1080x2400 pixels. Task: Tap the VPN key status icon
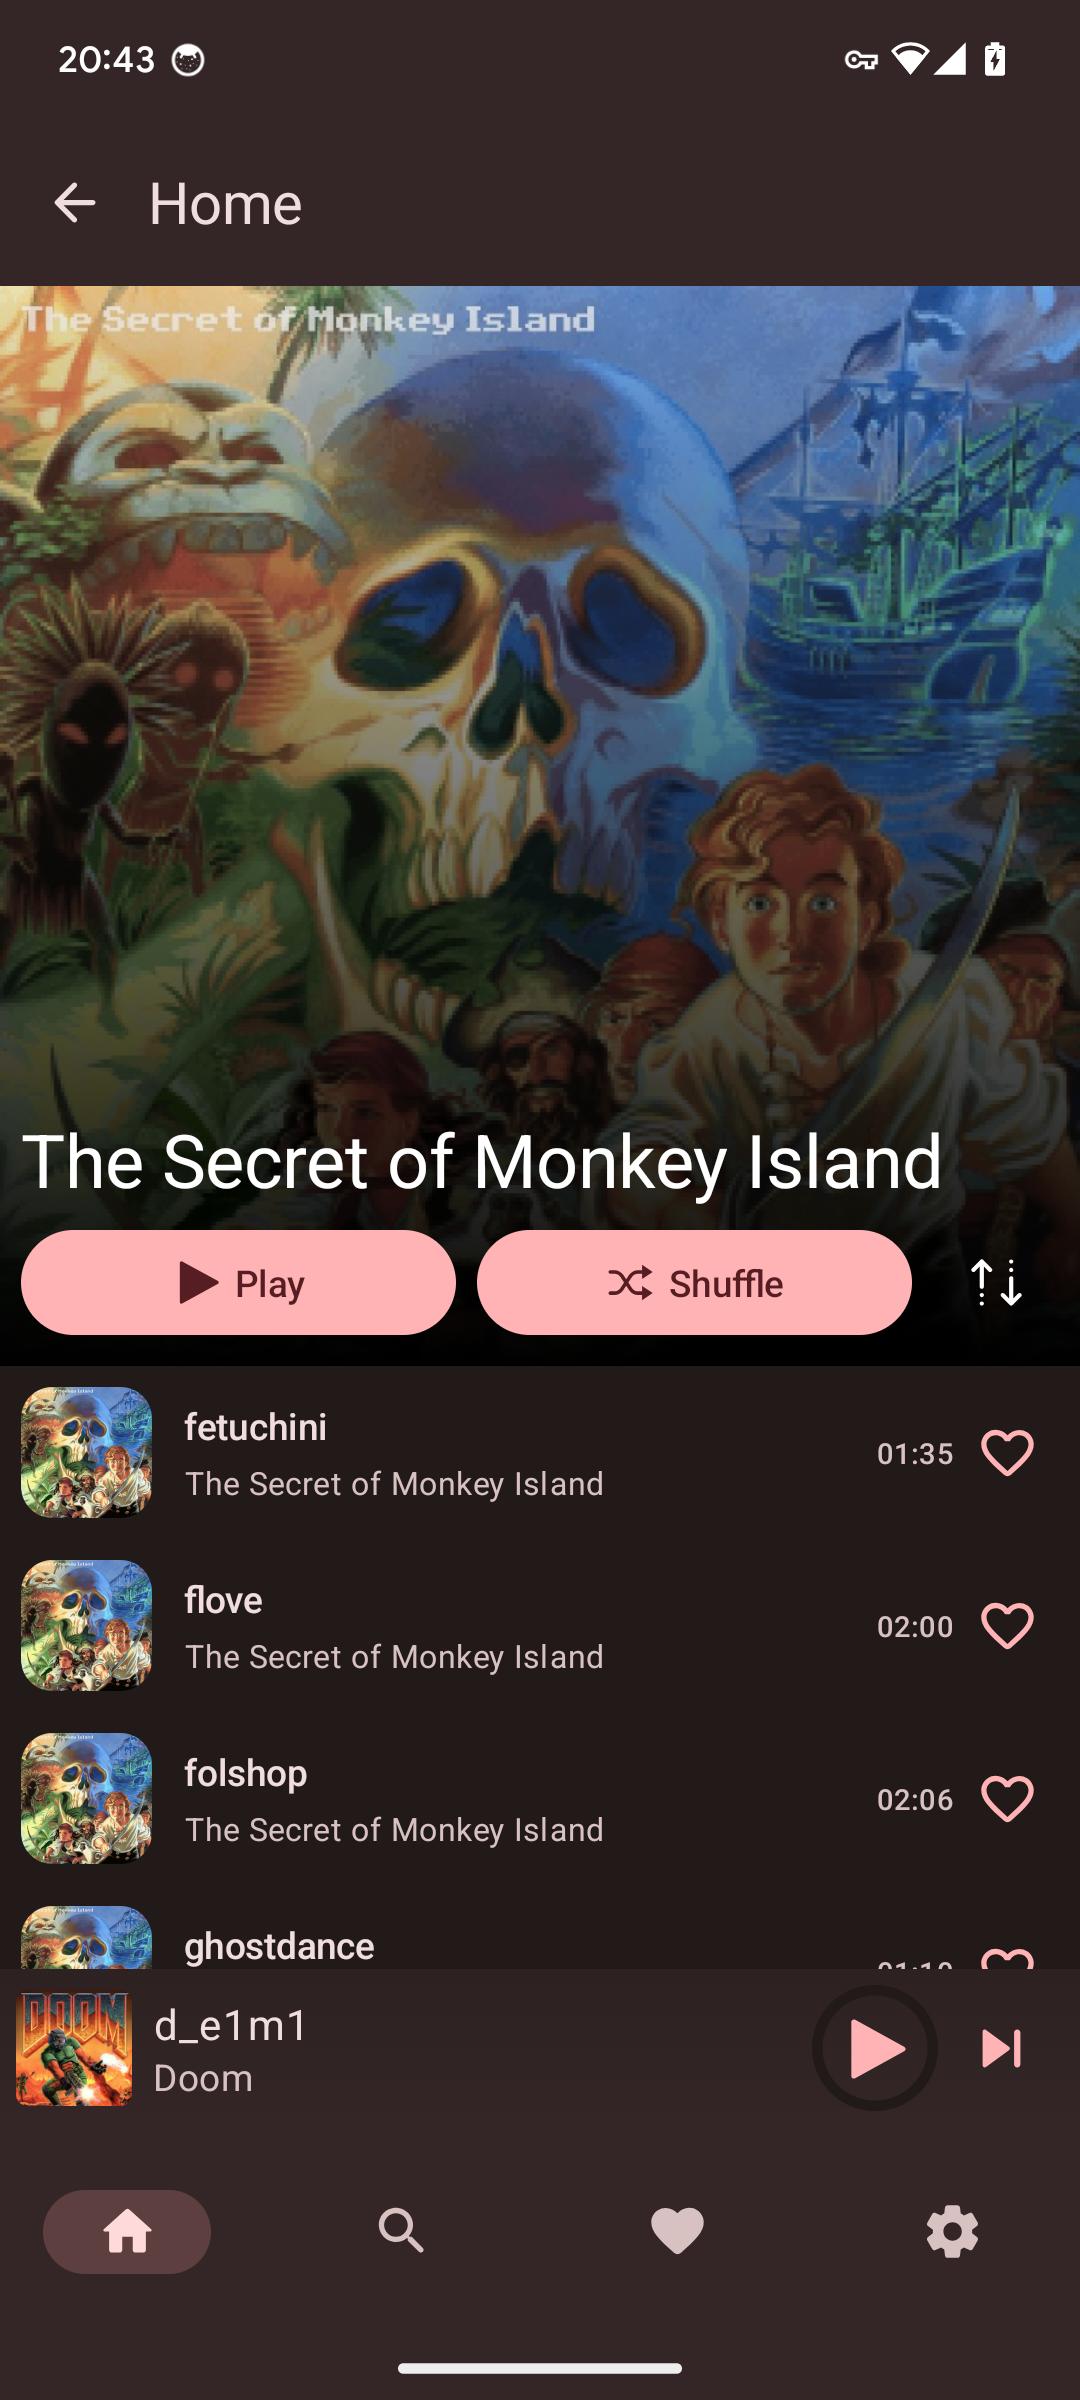861,60
